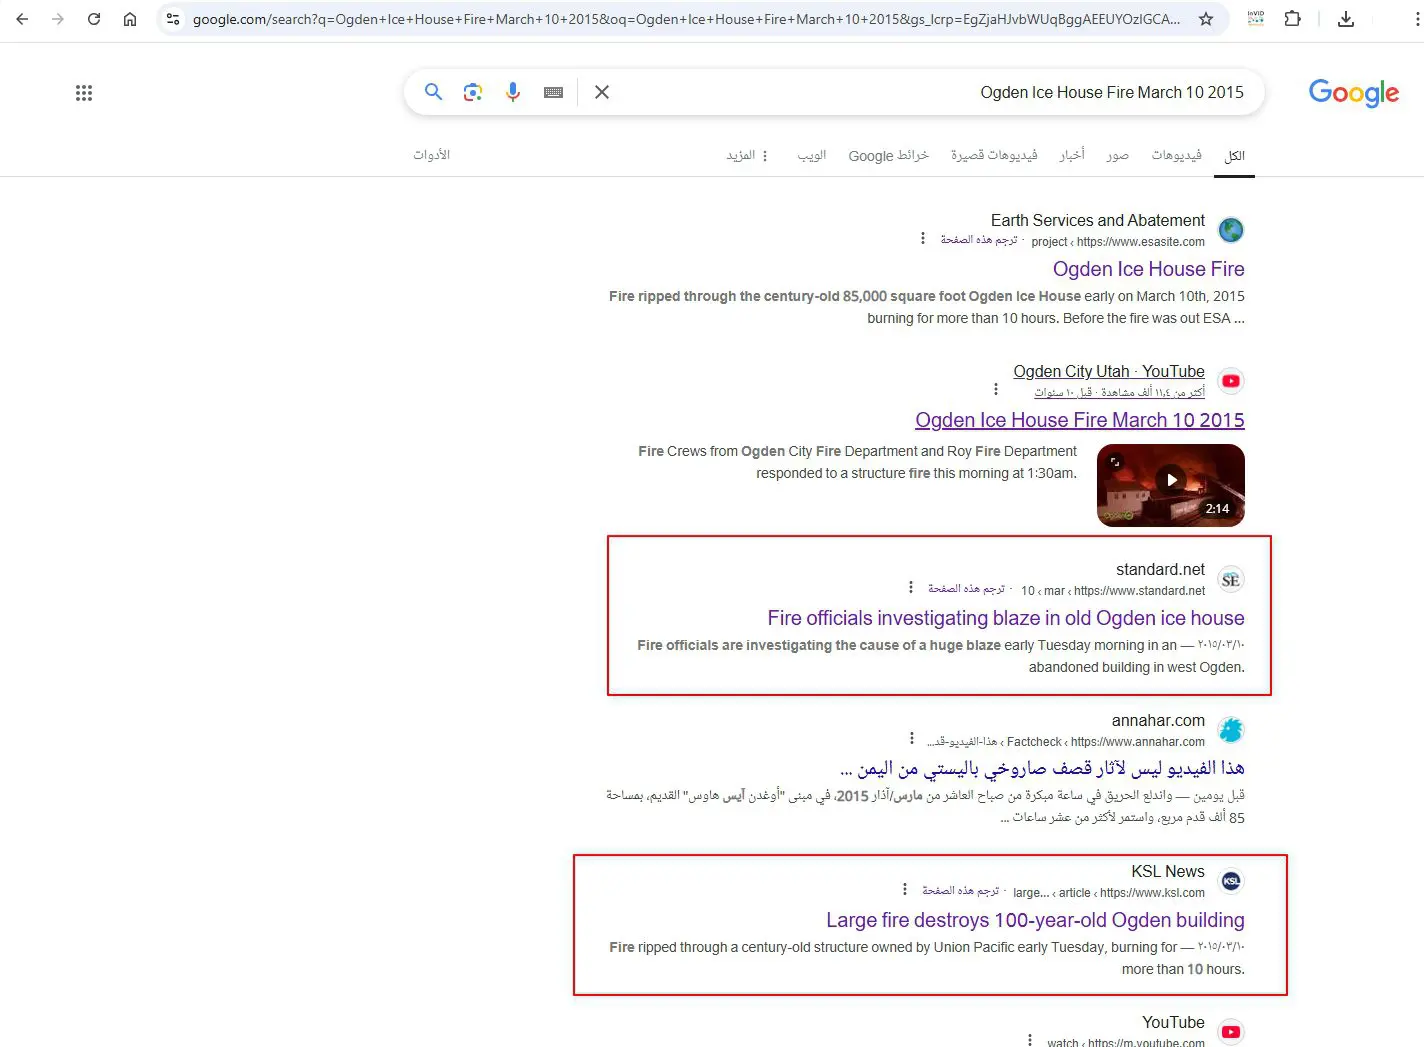This screenshot has height=1047, width=1424.
Task: Open 'Large fire destroys 100-year-old Ogden building'
Action: tap(1035, 920)
